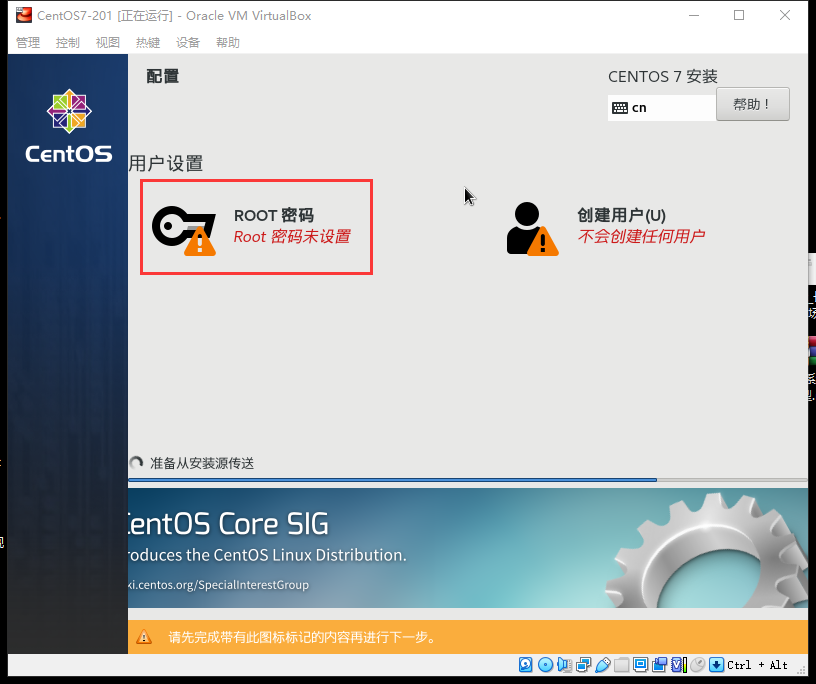The width and height of the screenshot is (816, 684).
Task: Open the 设备 menu
Action: 188,42
